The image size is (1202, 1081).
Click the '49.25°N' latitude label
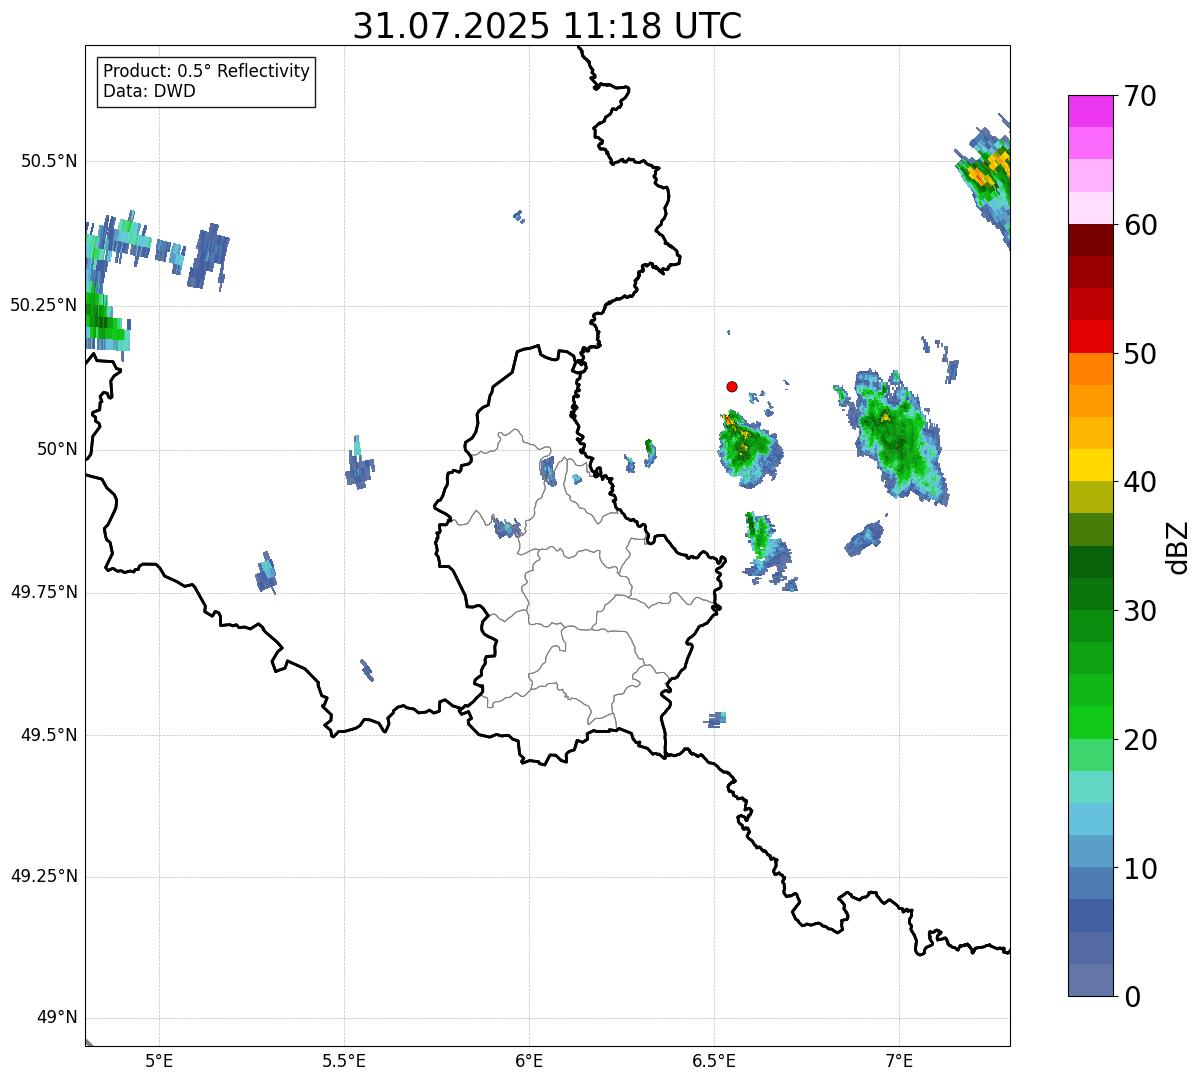coord(44,877)
